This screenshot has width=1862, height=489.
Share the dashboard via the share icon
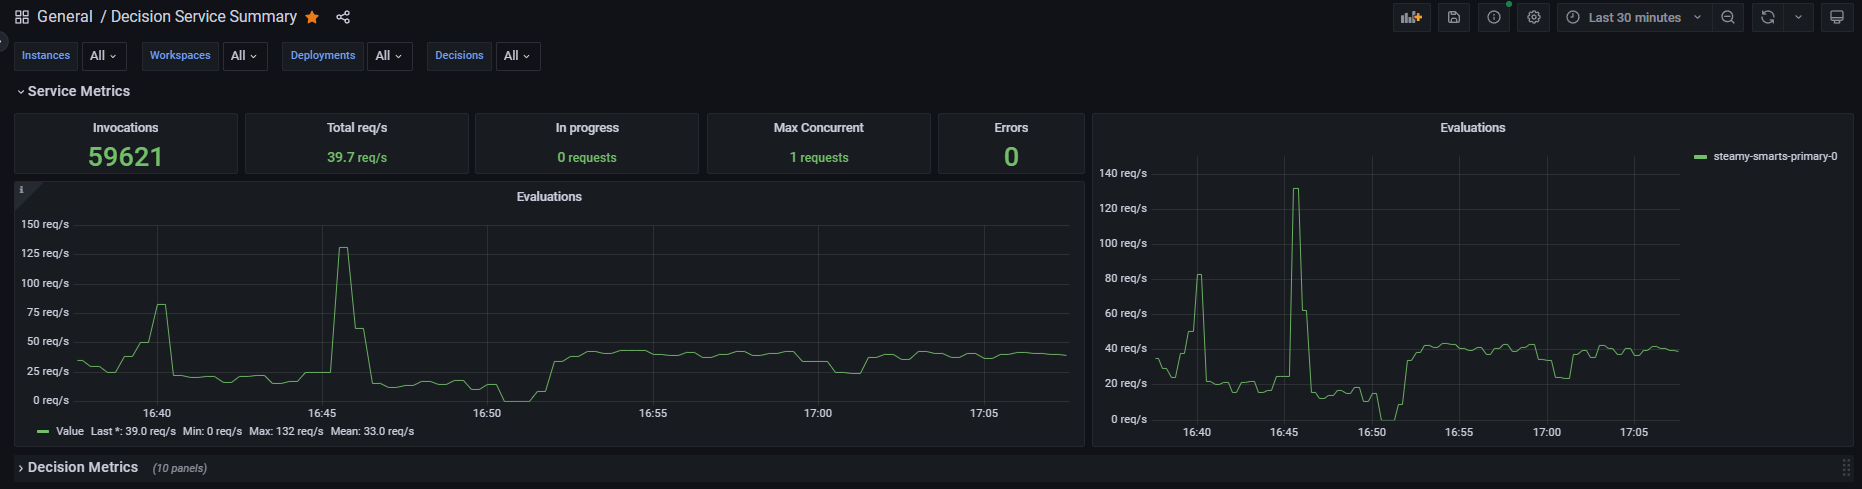(343, 17)
